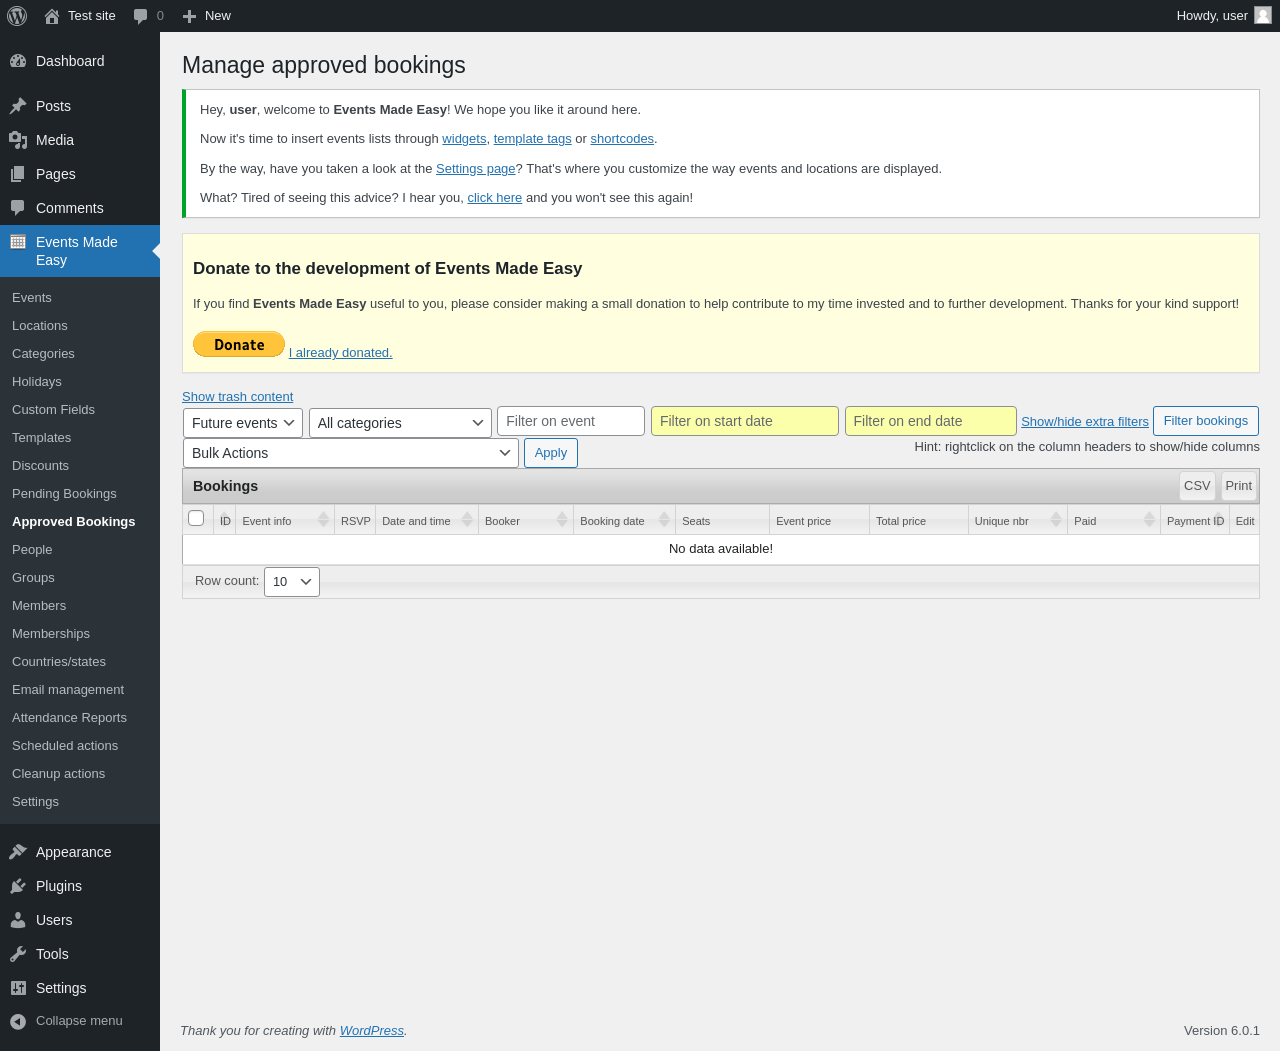Click the Pages icon in sidebar
The width and height of the screenshot is (1280, 1051).
pos(18,174)
